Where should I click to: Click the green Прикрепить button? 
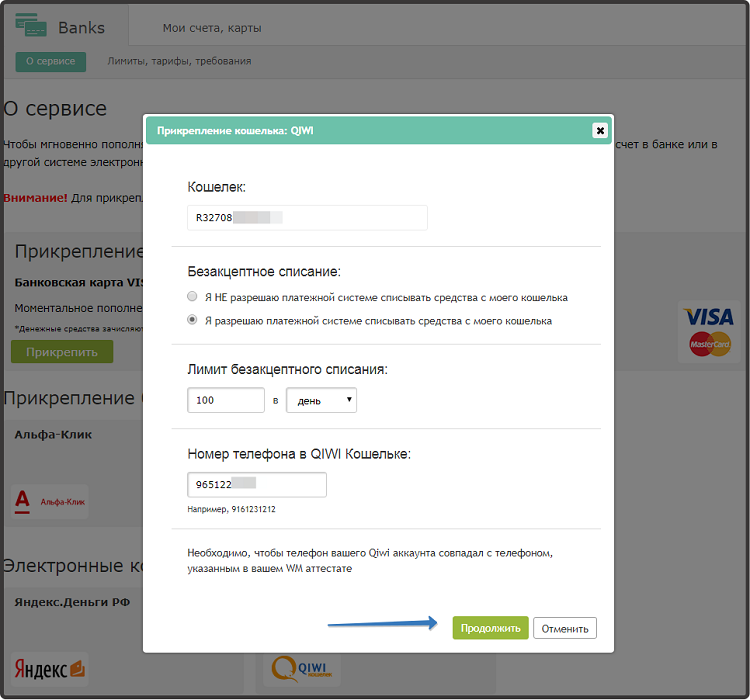[62, 352]
